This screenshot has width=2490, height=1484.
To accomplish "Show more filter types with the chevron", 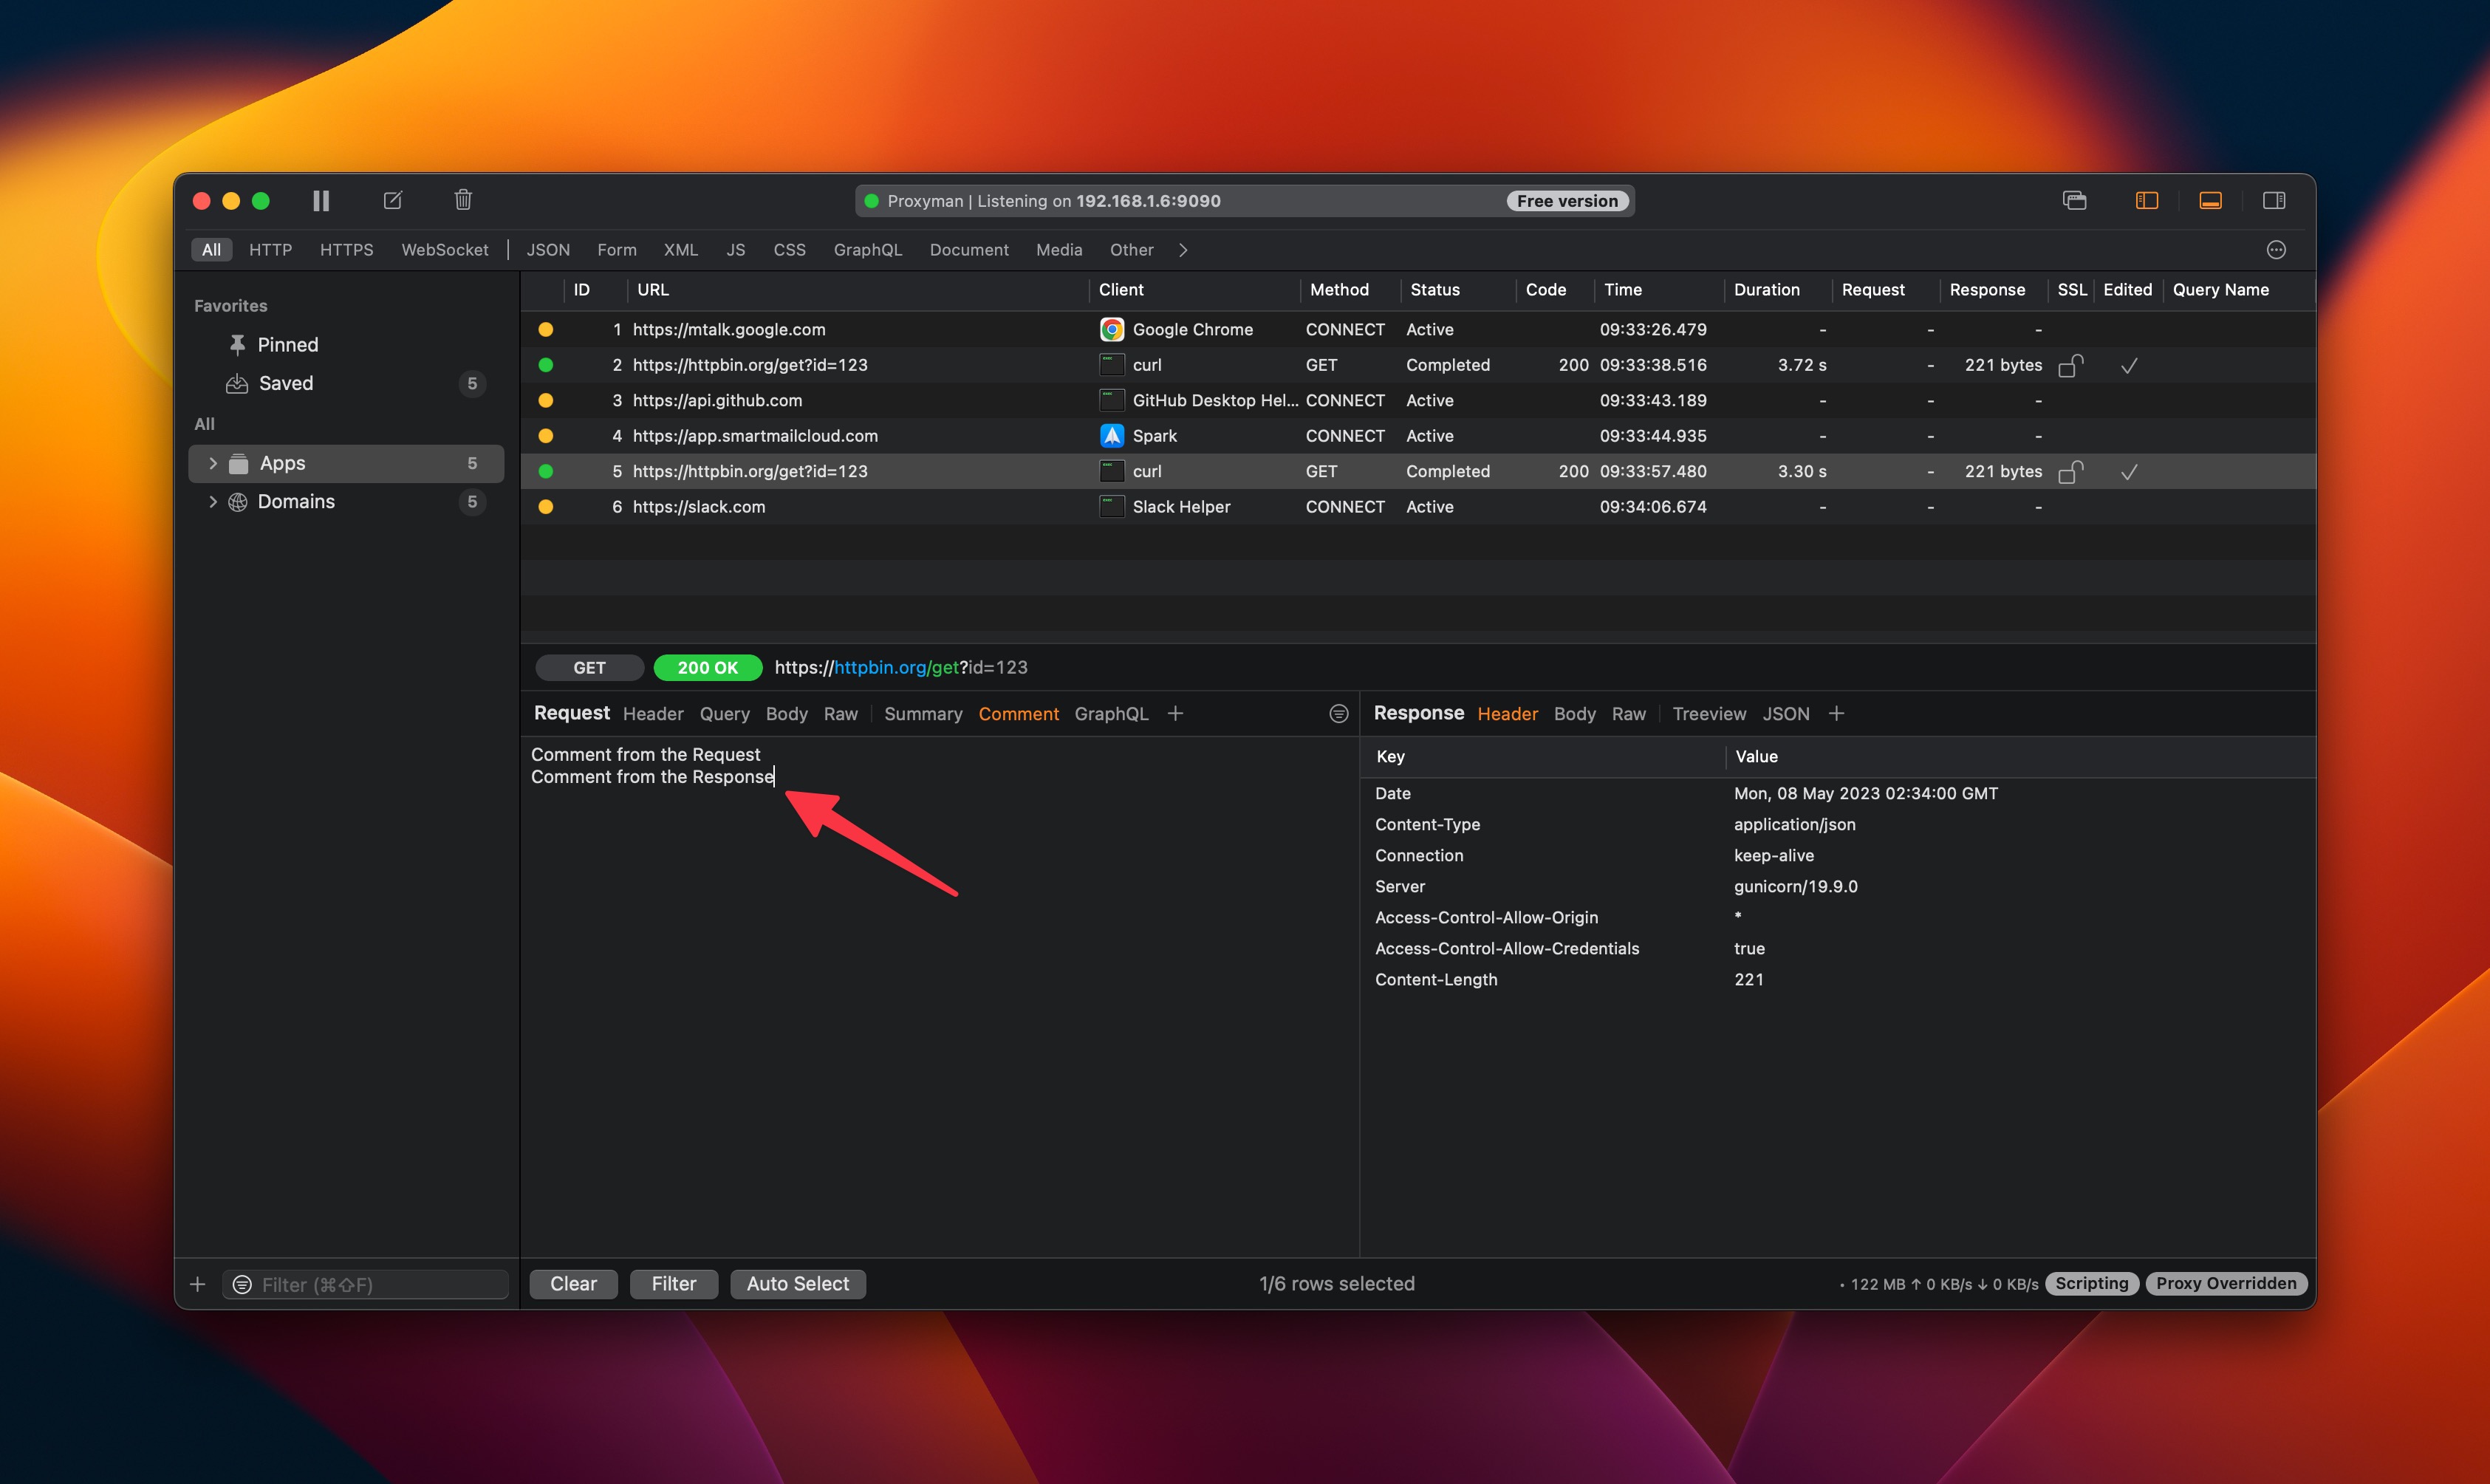I will tap(1183, 250).
